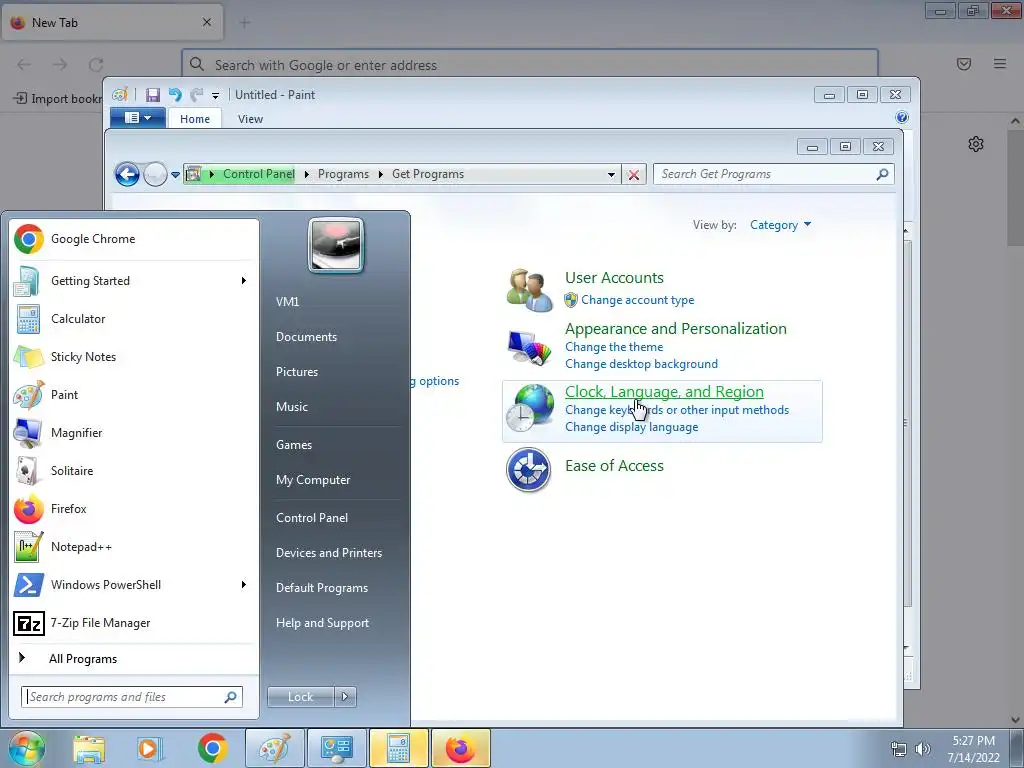
Task: Click the Lock button
Action: tap(300, 697)
